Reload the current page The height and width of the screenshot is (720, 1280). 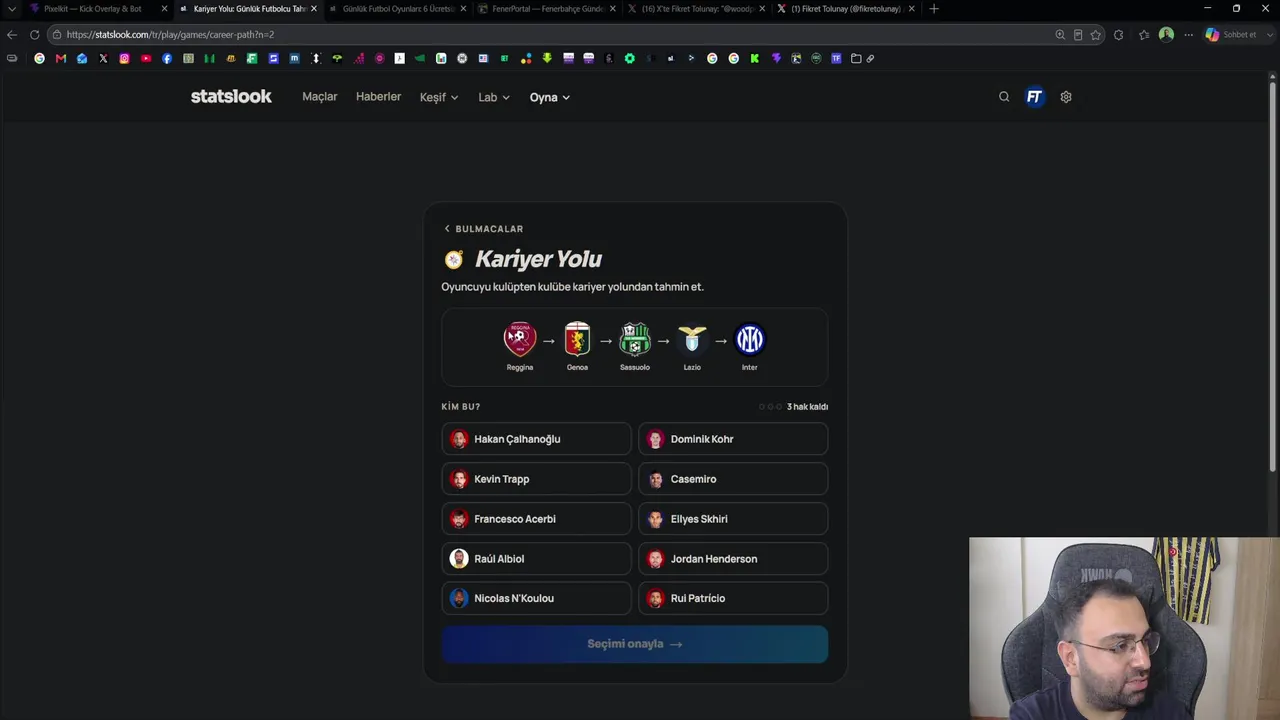click(34, 34)
